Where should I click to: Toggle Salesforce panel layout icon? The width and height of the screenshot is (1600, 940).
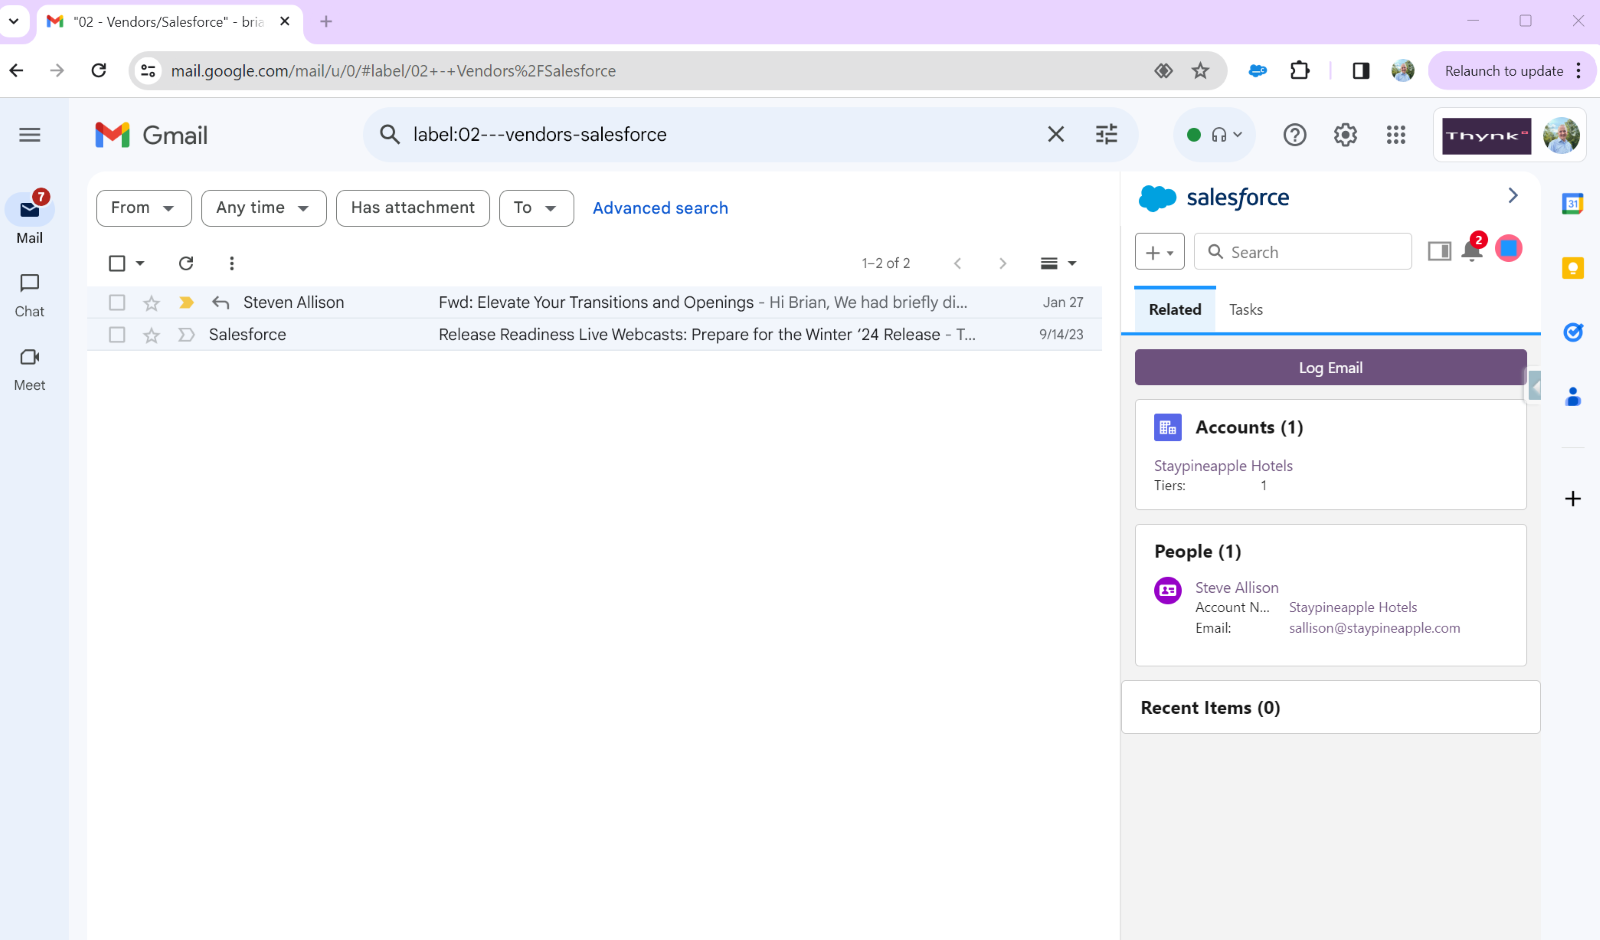point(1440,251)
